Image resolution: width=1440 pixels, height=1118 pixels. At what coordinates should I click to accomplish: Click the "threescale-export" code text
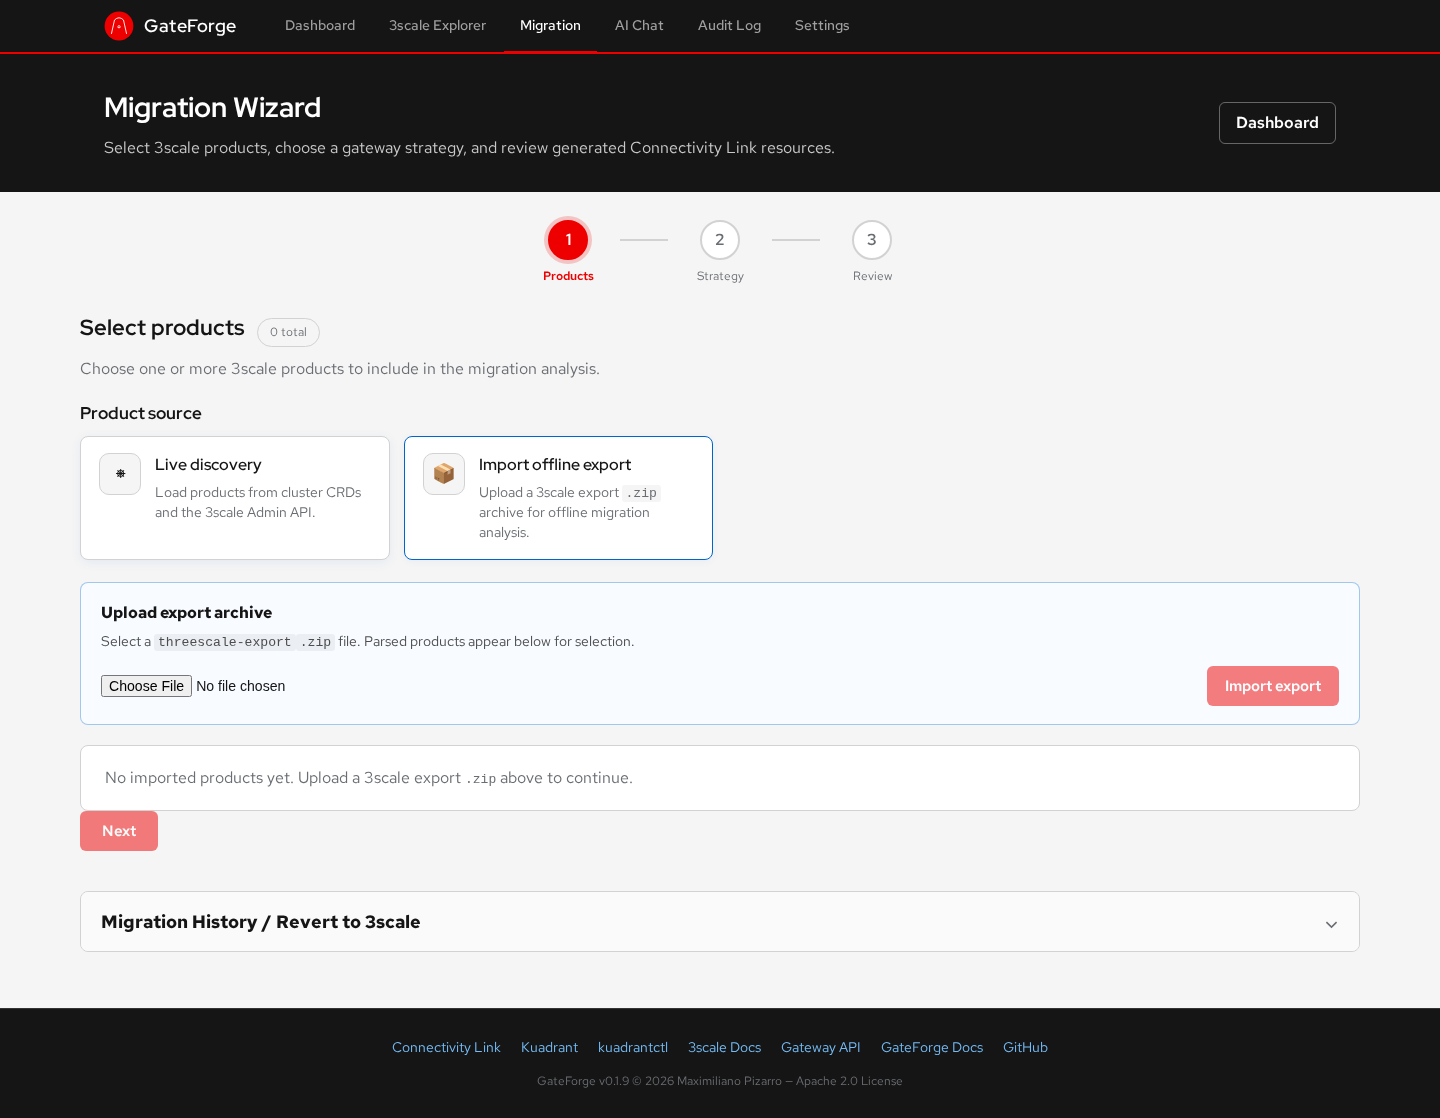(225, 642)
